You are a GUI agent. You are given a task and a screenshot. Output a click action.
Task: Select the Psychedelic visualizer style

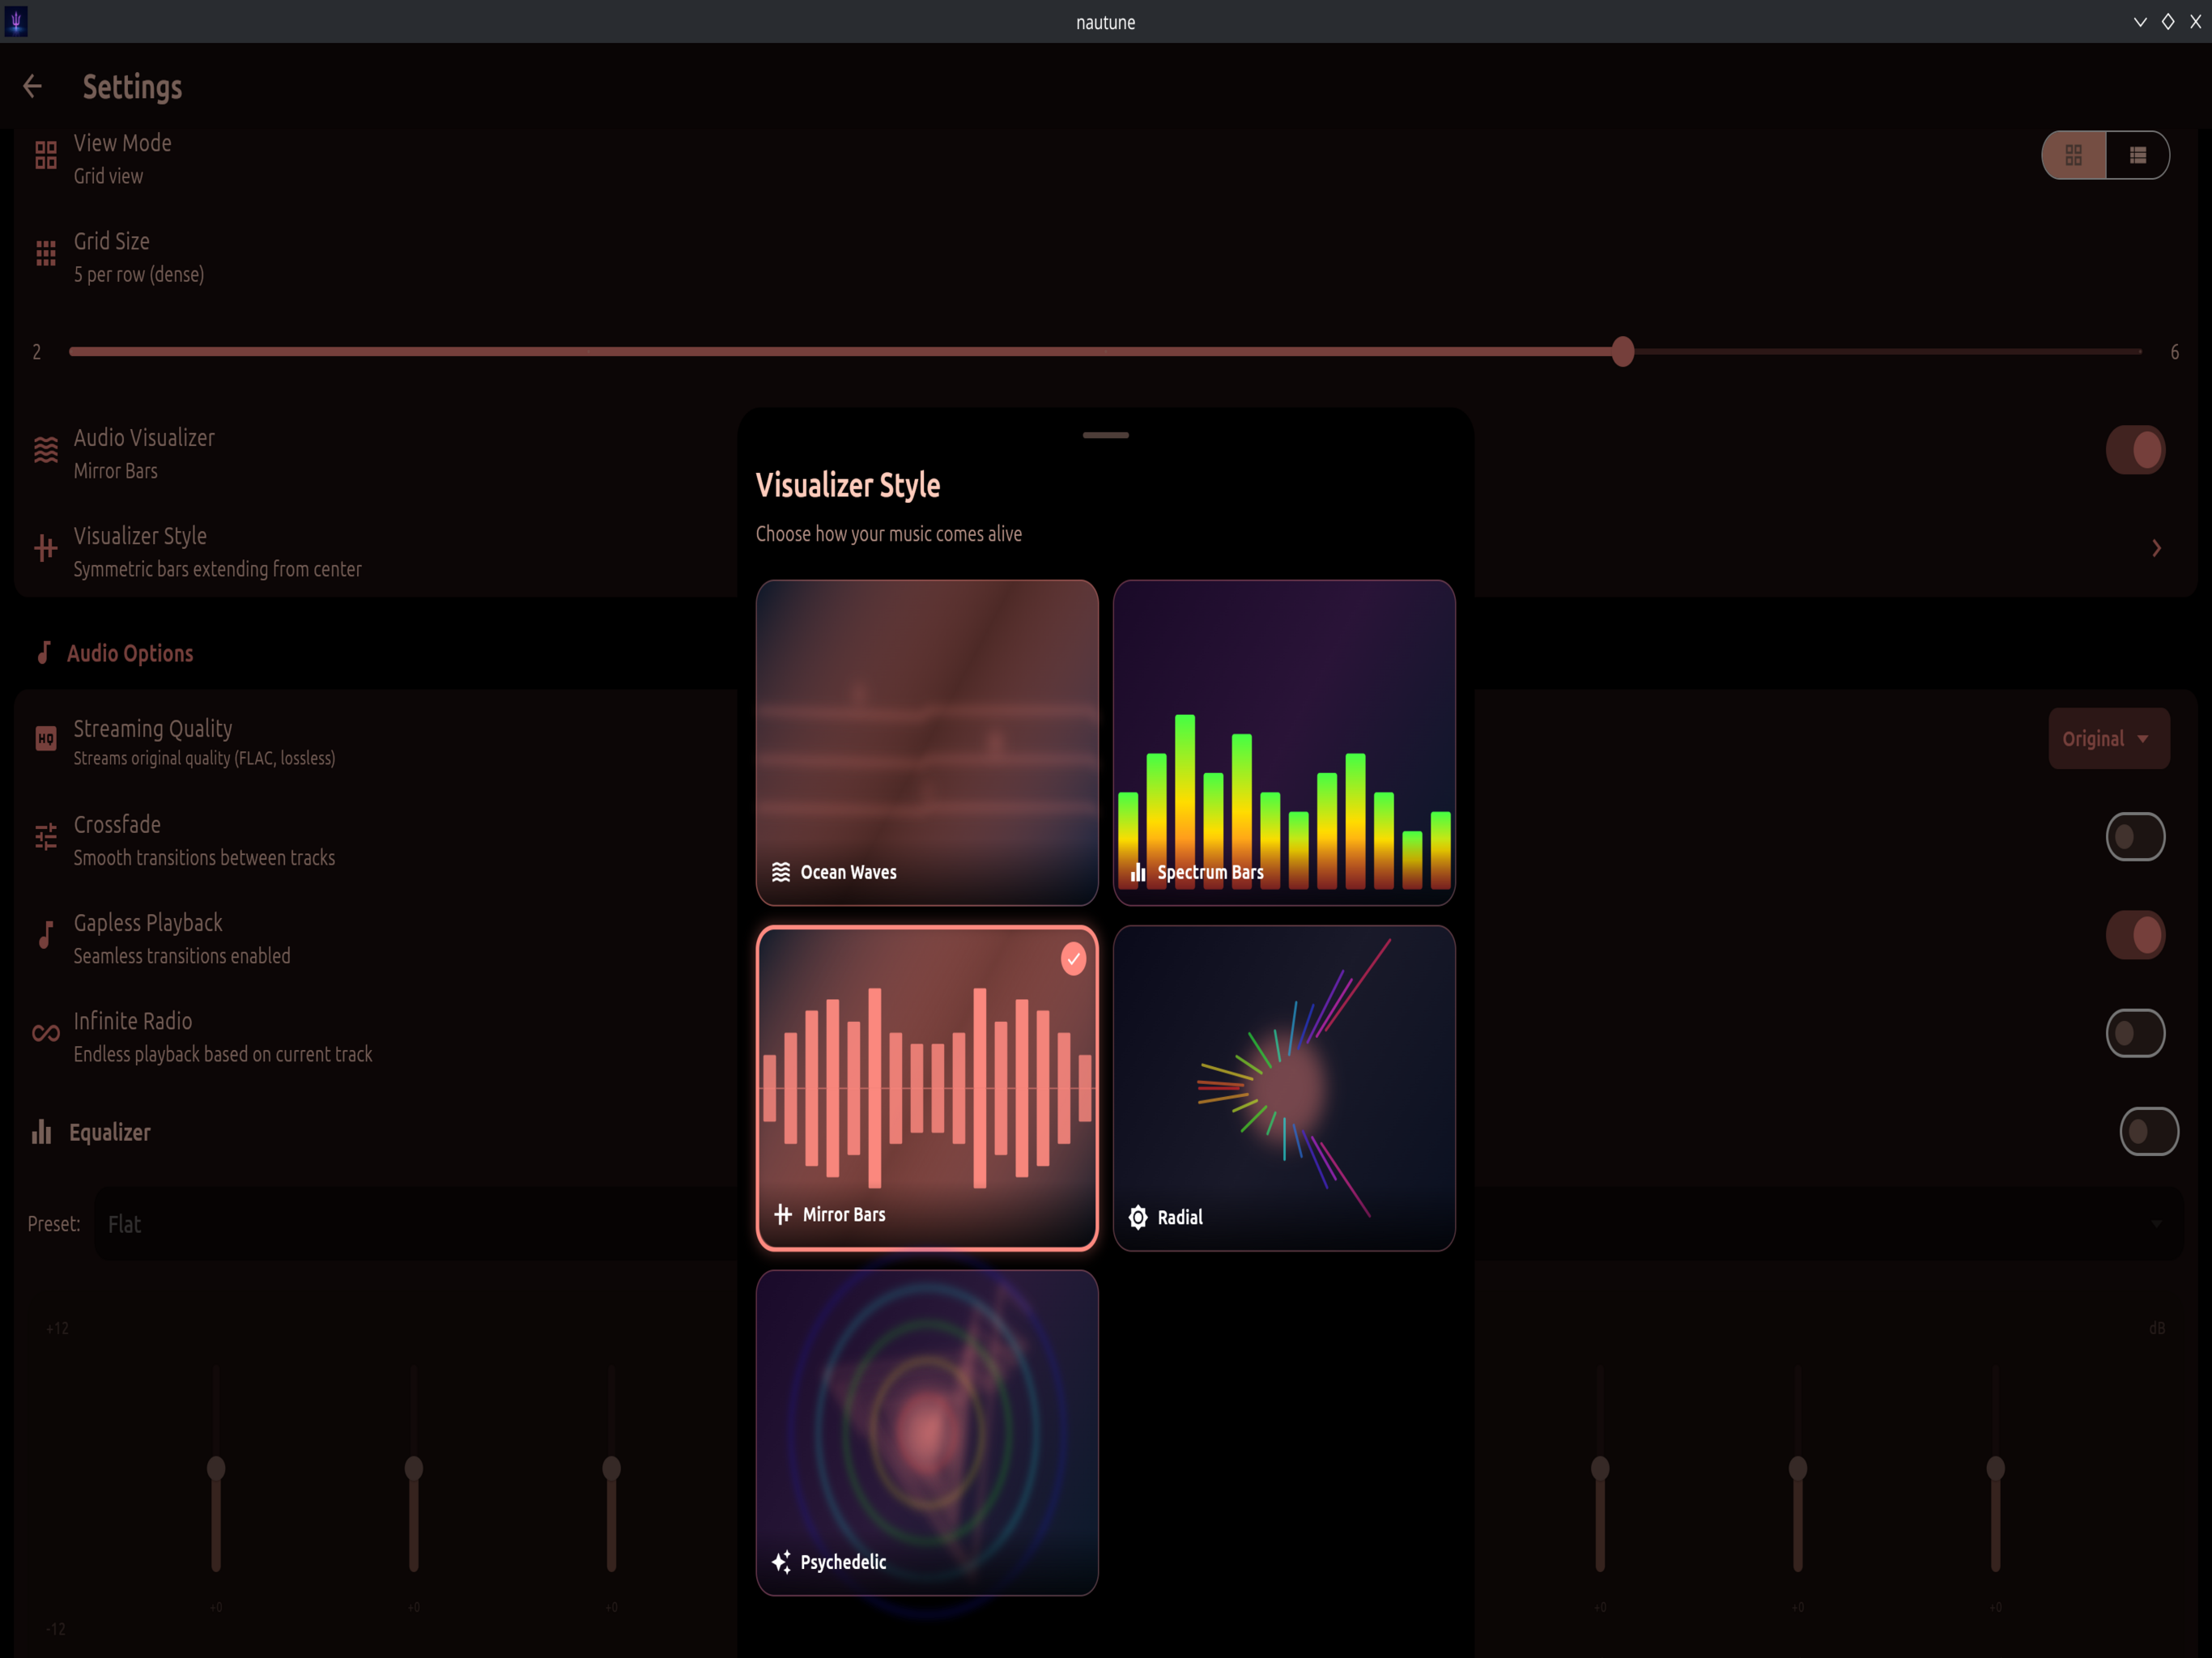(927, 1433)
